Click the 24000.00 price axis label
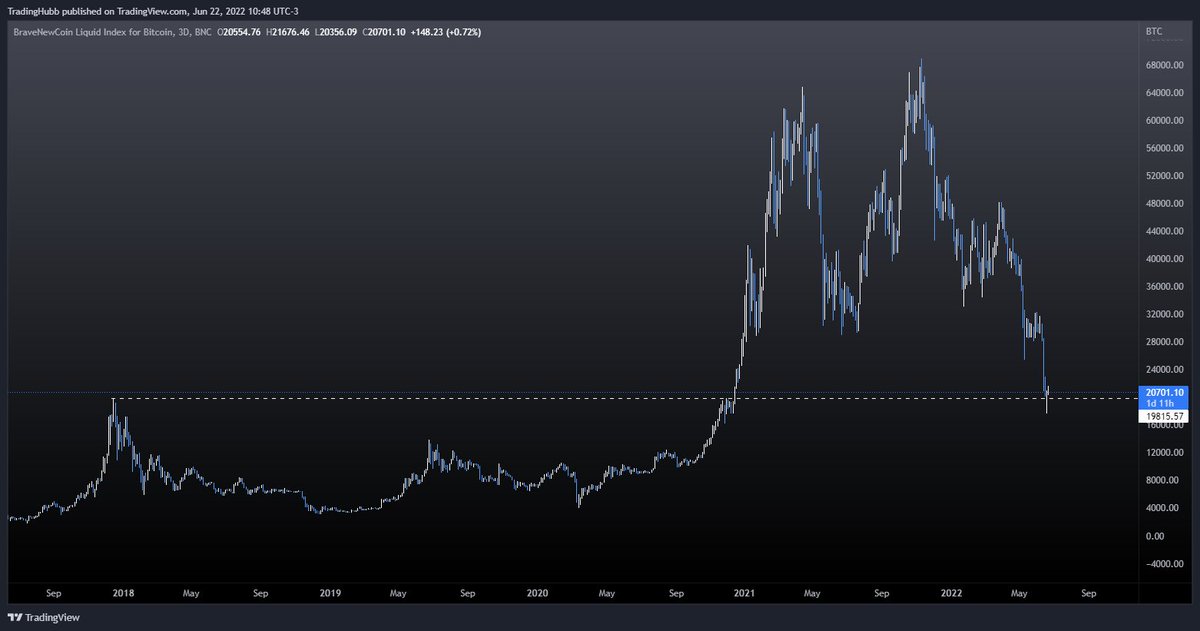1200x631 pixels. point(1165,369)
